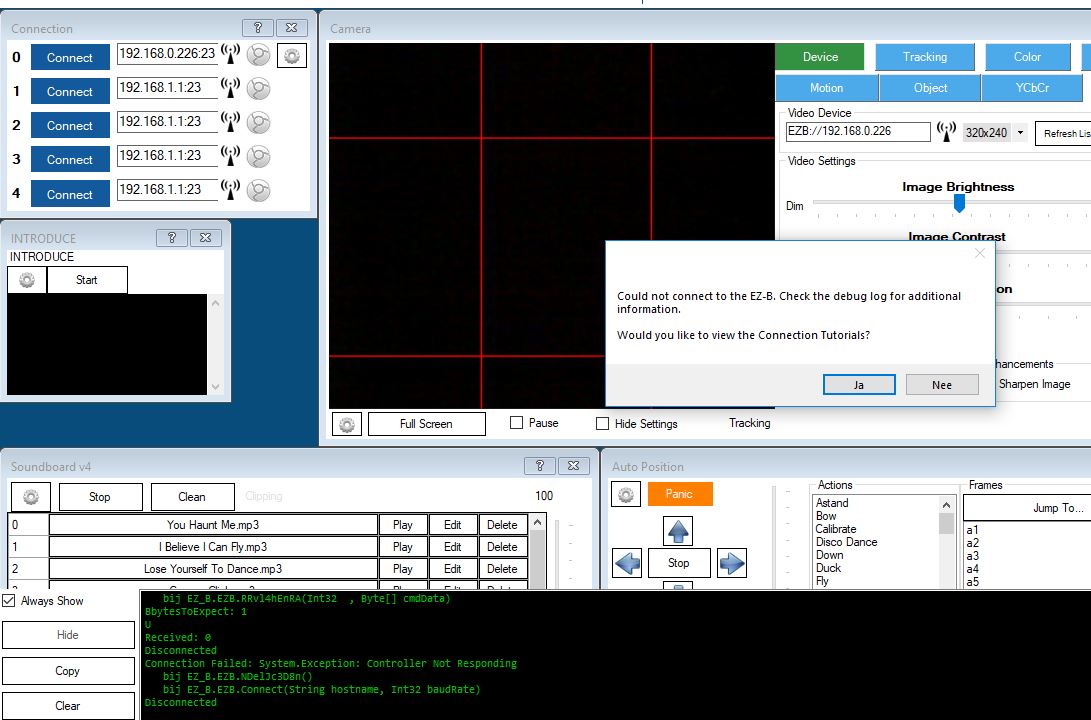Screen dimensions: 1091x720
Task: Open Camera panel settings gear
Action: click(347, 424)
